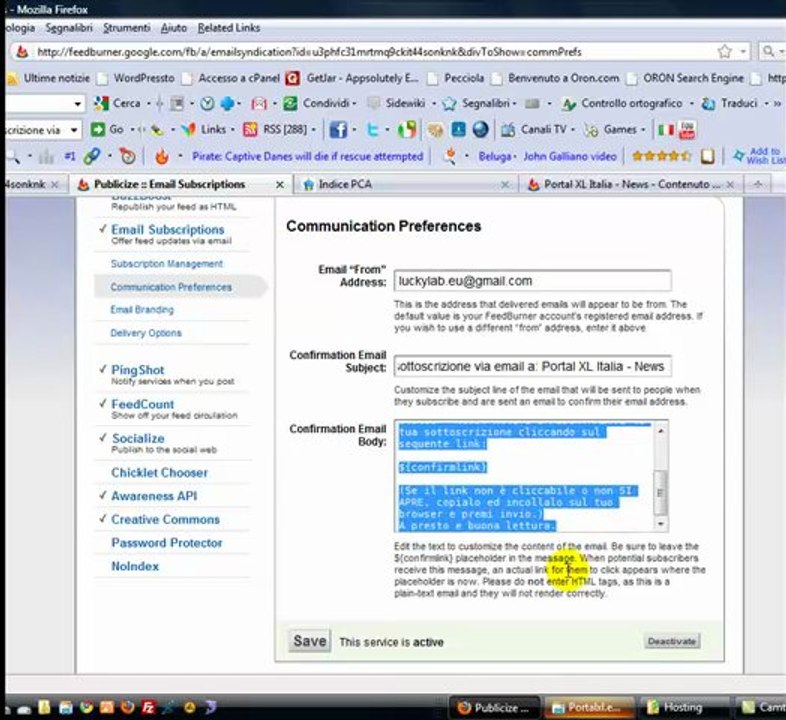Click the Condividi share icon
Viewport: 786px width, 720px height.
point(290,103)
